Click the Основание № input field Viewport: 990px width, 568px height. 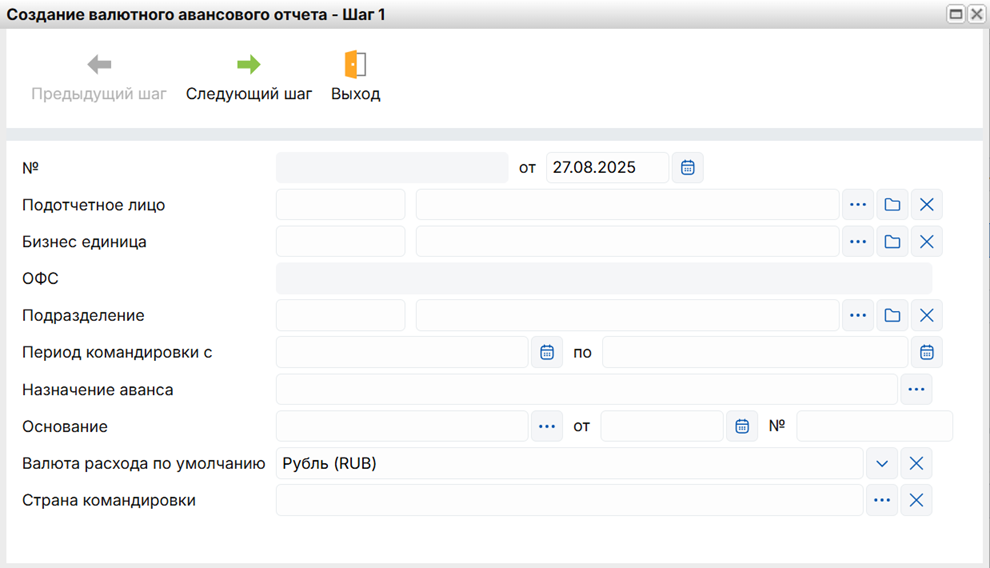(874, 427)
